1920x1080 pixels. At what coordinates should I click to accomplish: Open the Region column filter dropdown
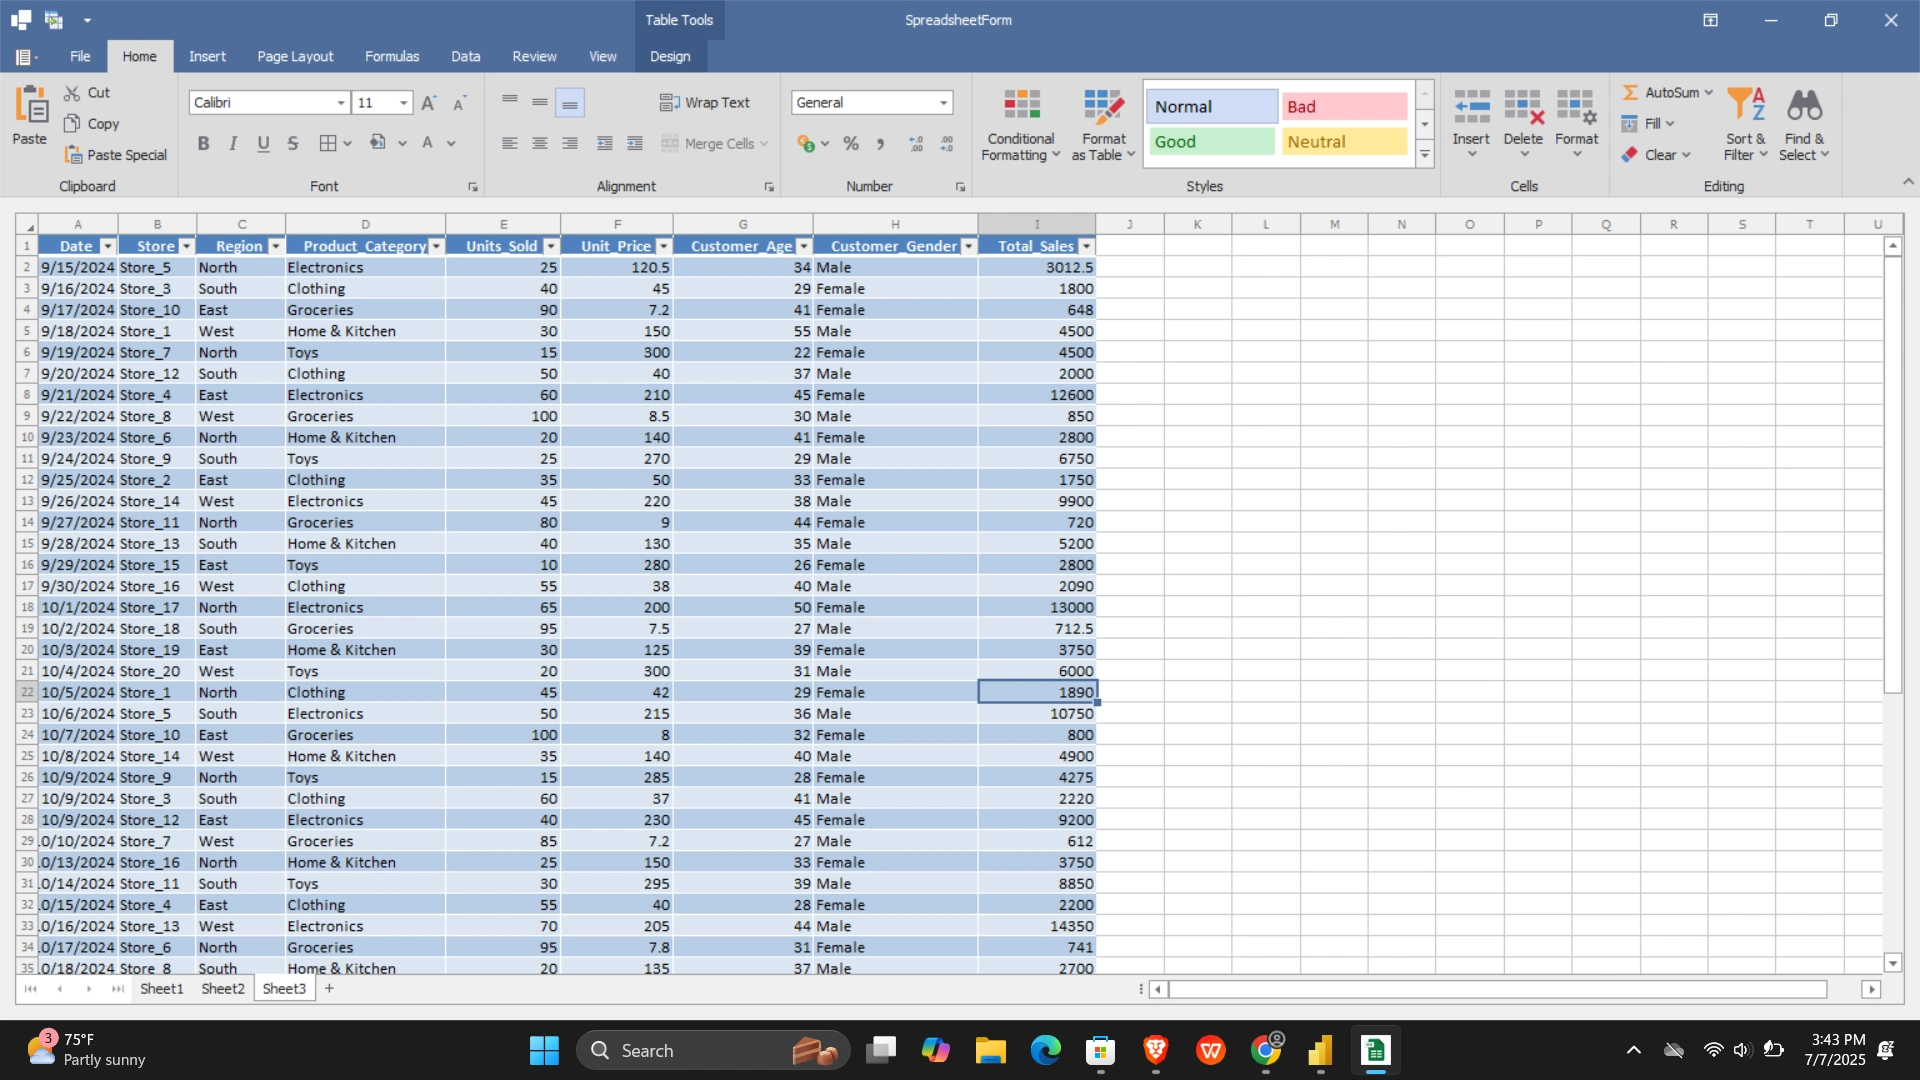pos(276,247)
